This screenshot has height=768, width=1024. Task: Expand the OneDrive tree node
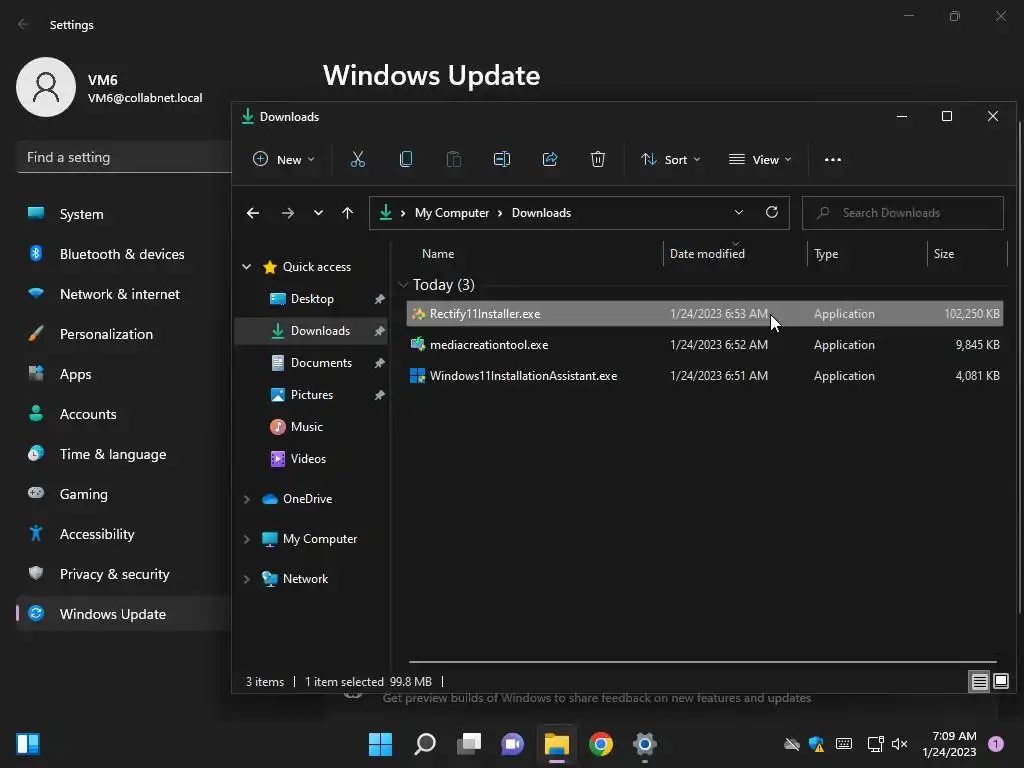click(x=247, y=499)
